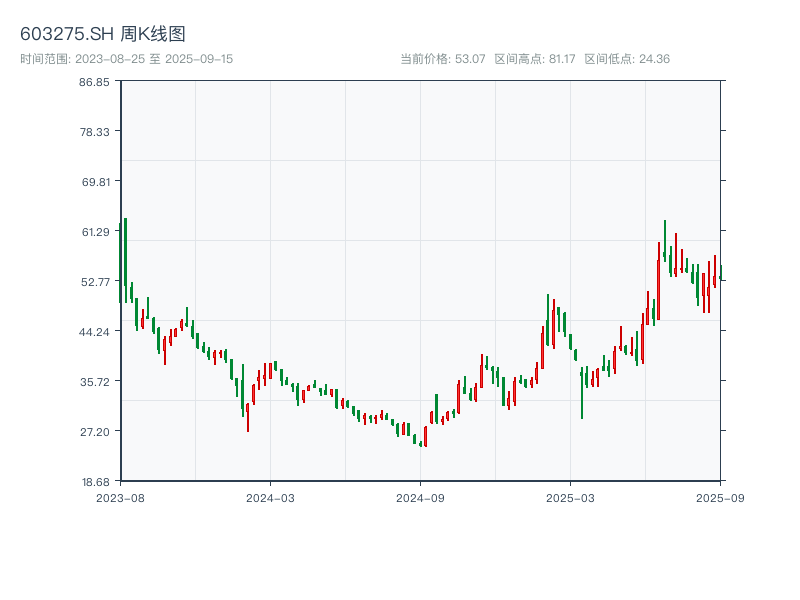This screenshot has width=800, height=600.
Task: Click the tall green candle at chart's left edge
Action: pos(125,255)
